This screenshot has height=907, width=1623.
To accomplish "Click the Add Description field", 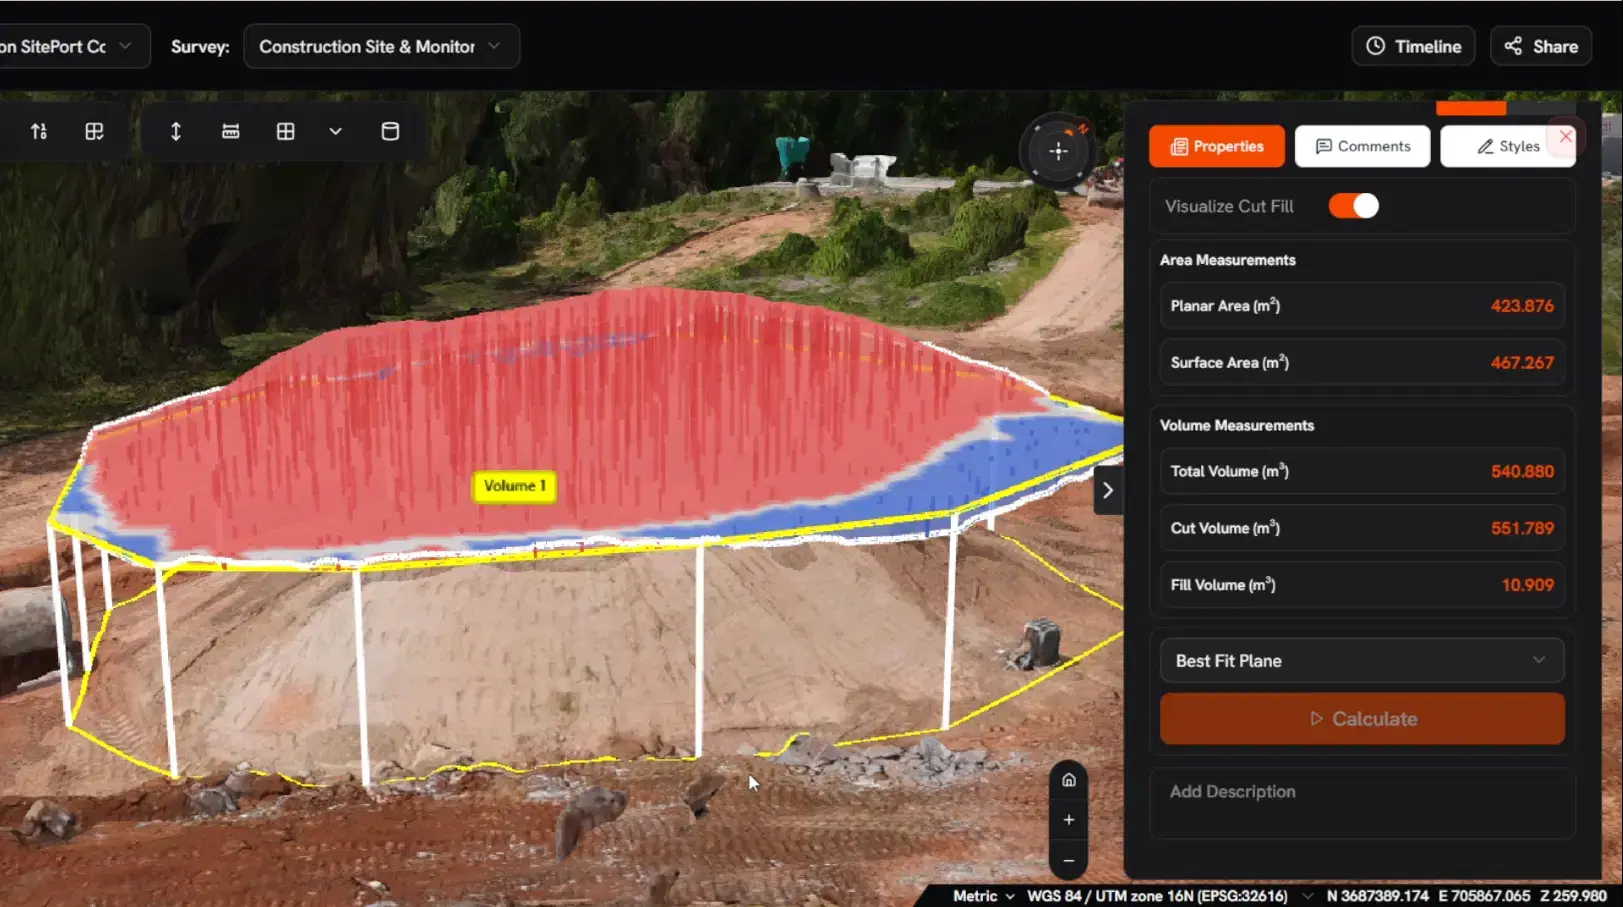I will pos(1361,791).
